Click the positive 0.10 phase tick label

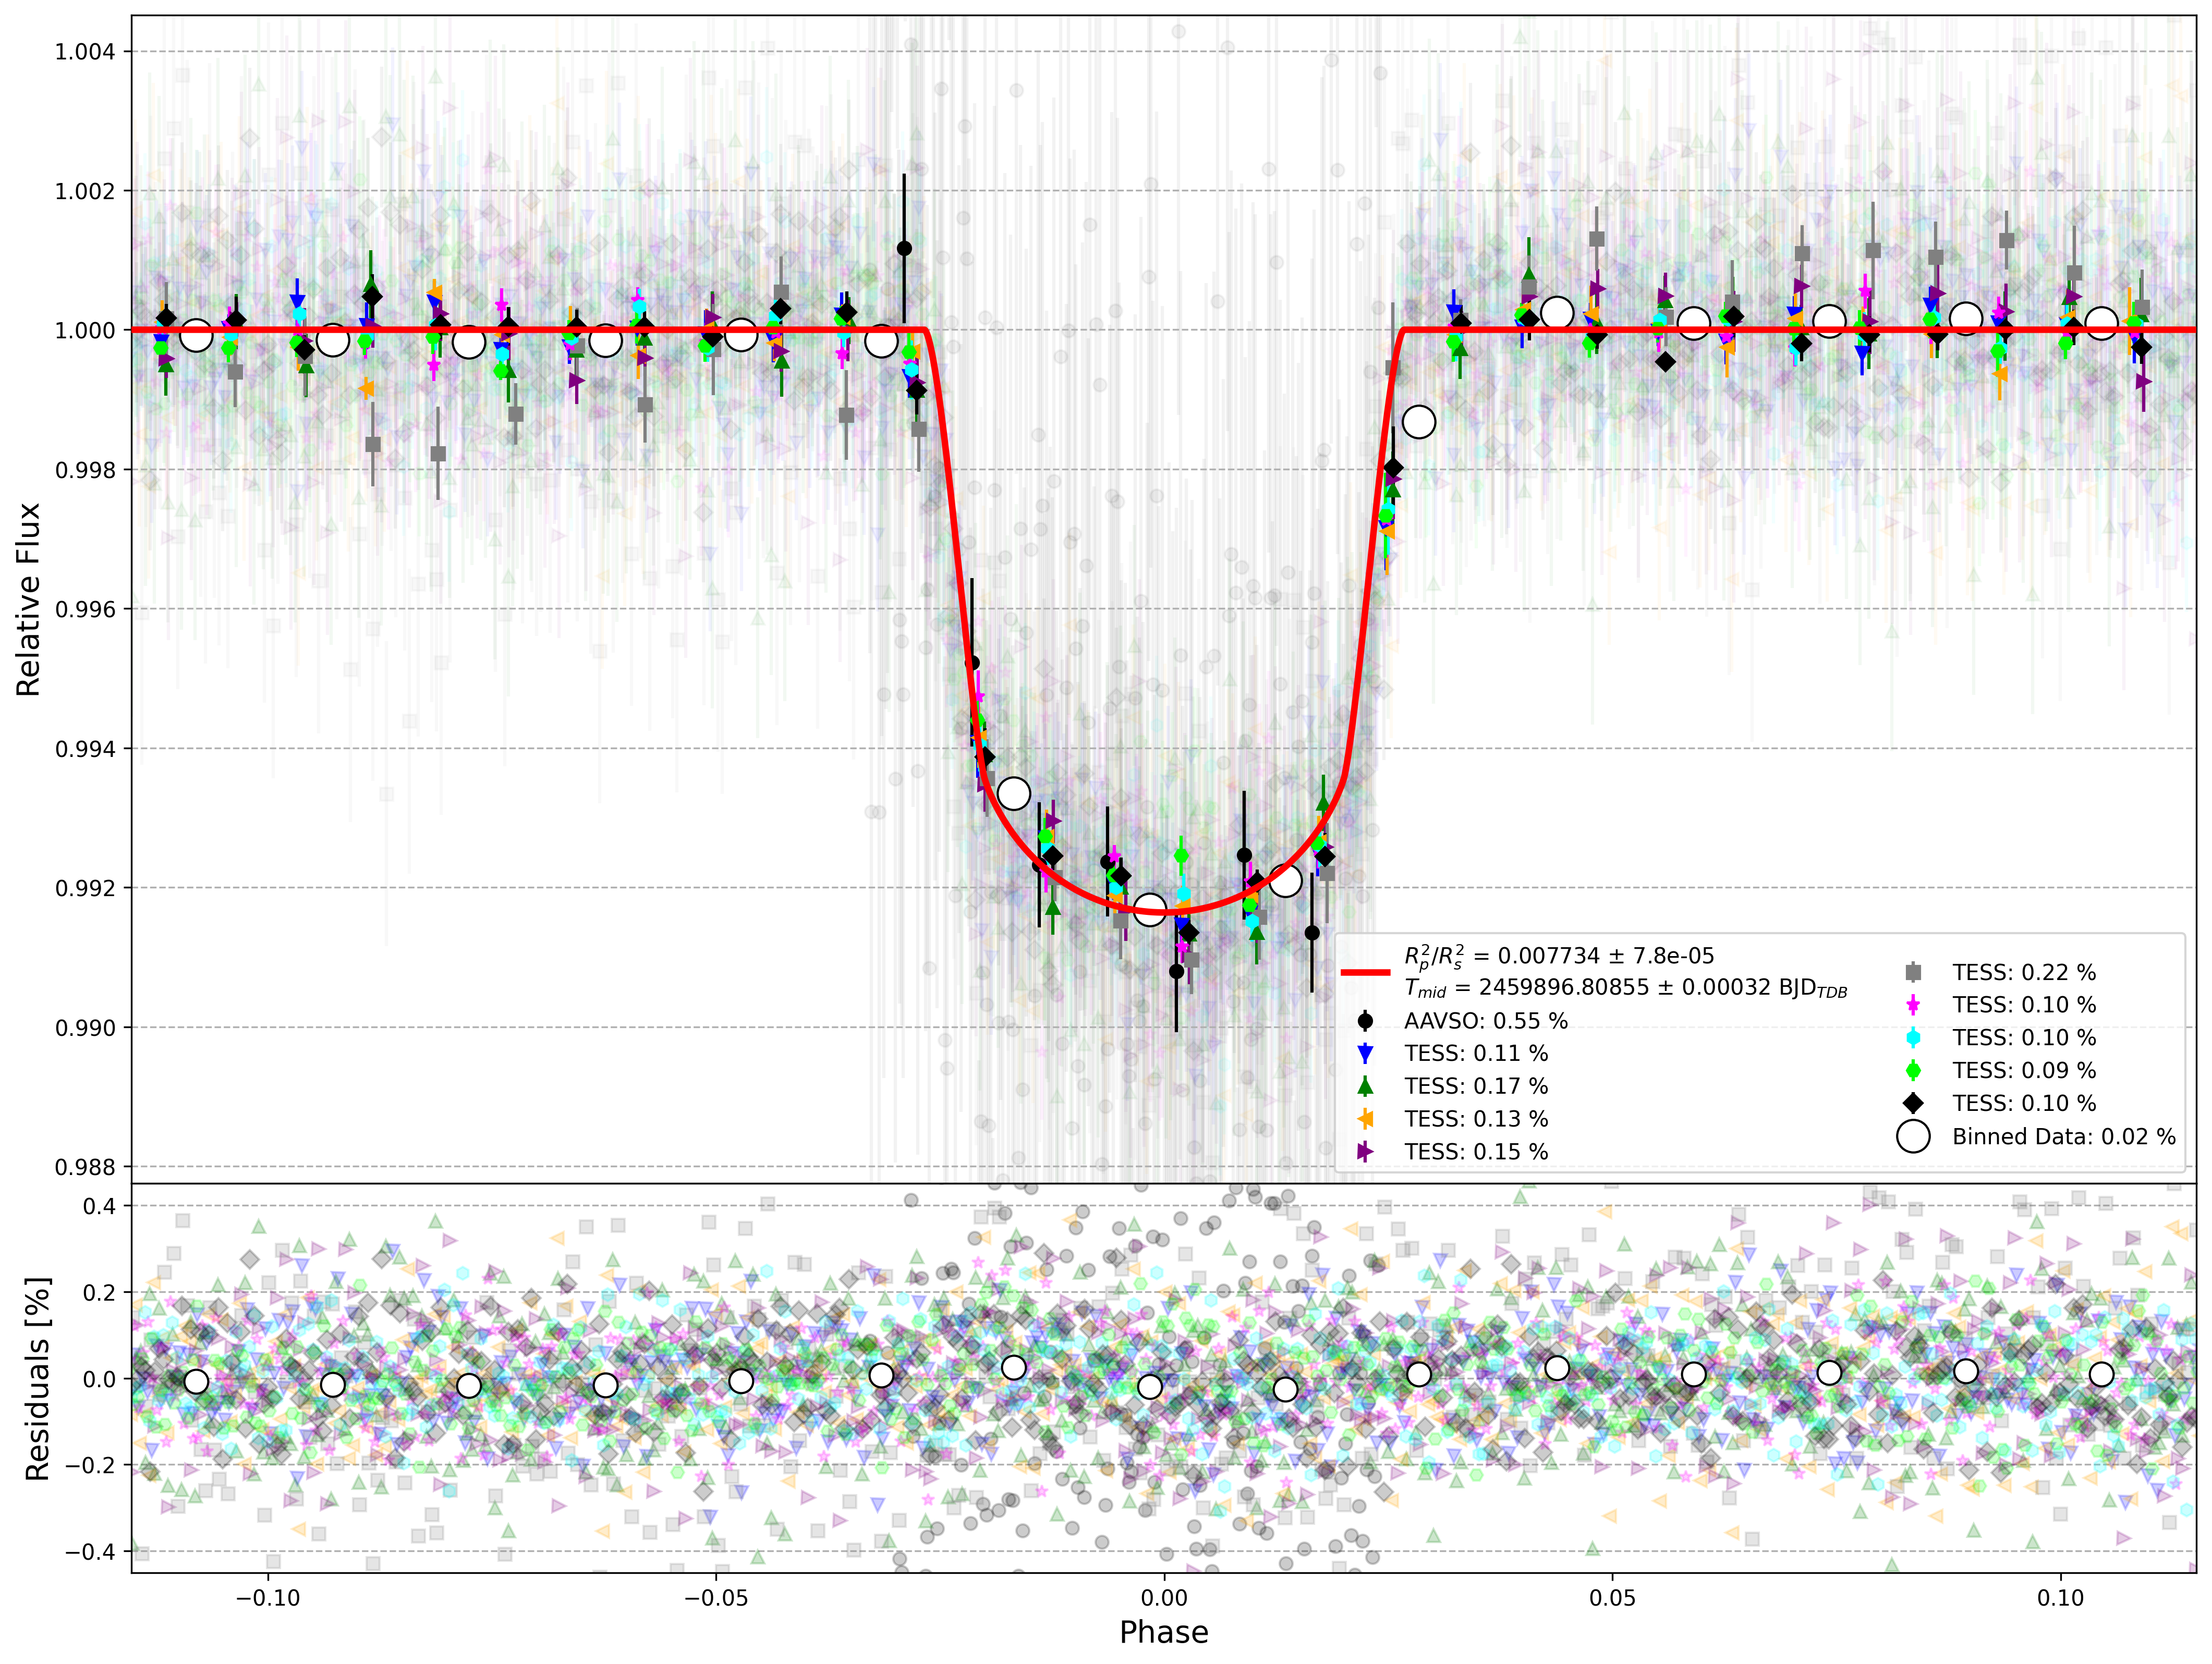(2061, 1598)
